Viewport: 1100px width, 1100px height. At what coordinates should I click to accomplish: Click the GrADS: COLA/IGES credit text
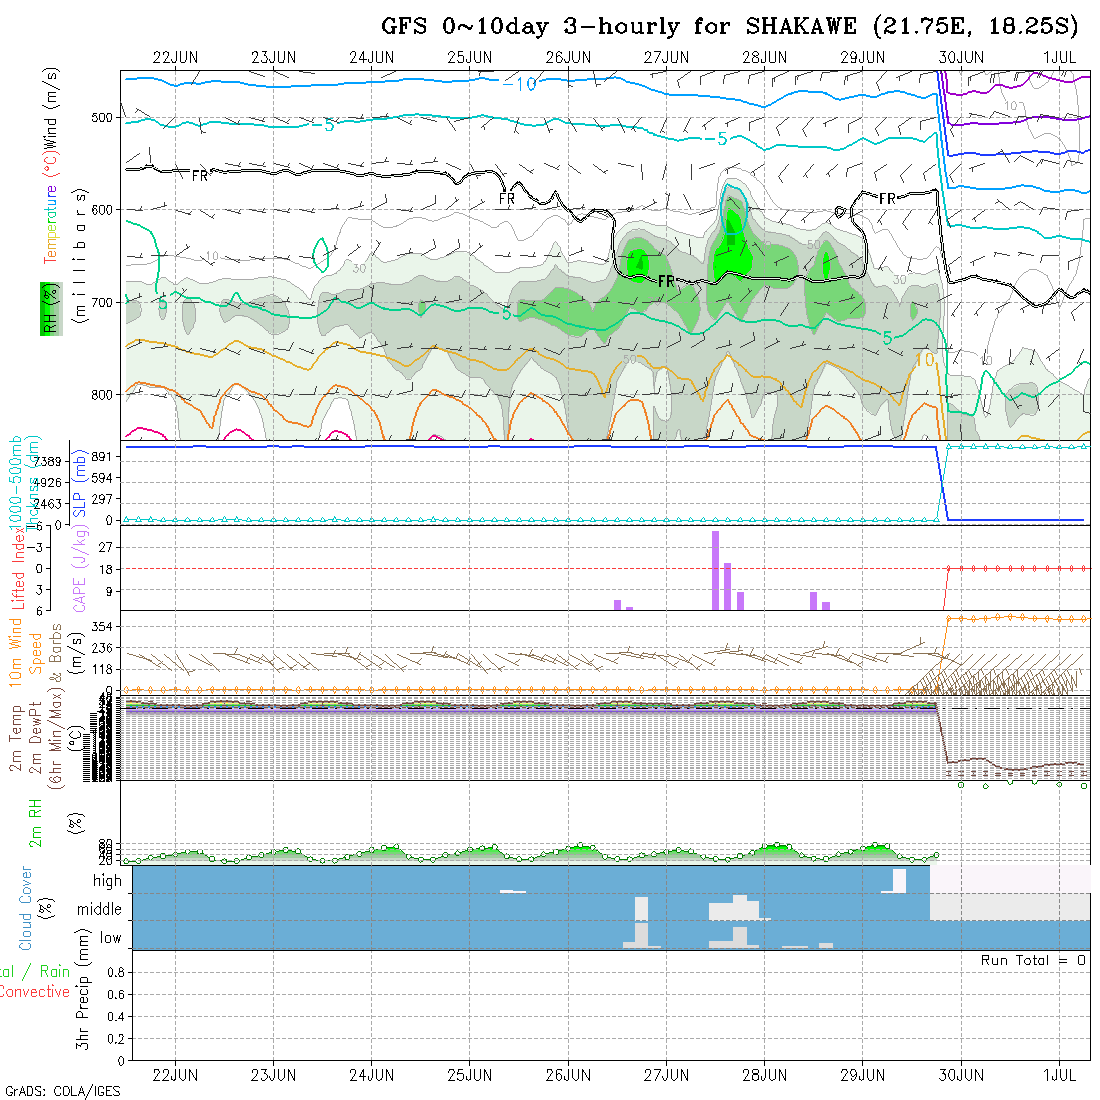pyautogui.click(x=62, y=1091)
